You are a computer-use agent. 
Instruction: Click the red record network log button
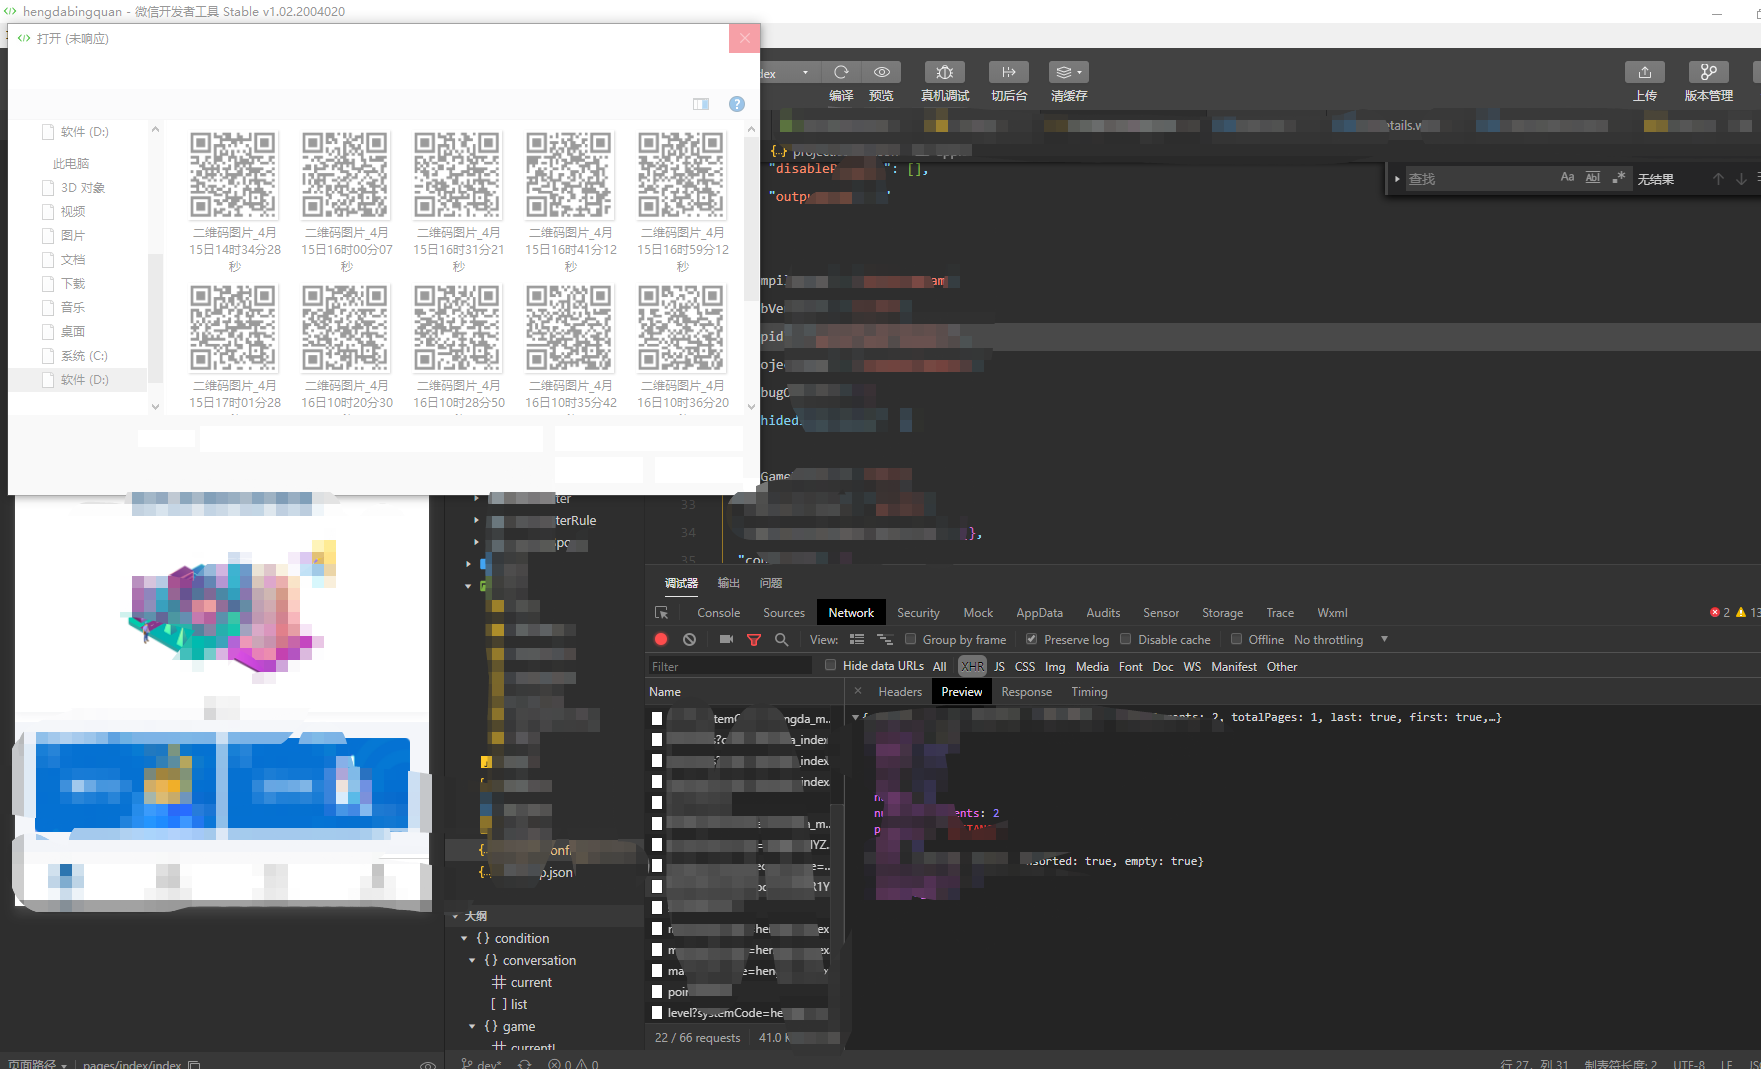pos(661,640)
